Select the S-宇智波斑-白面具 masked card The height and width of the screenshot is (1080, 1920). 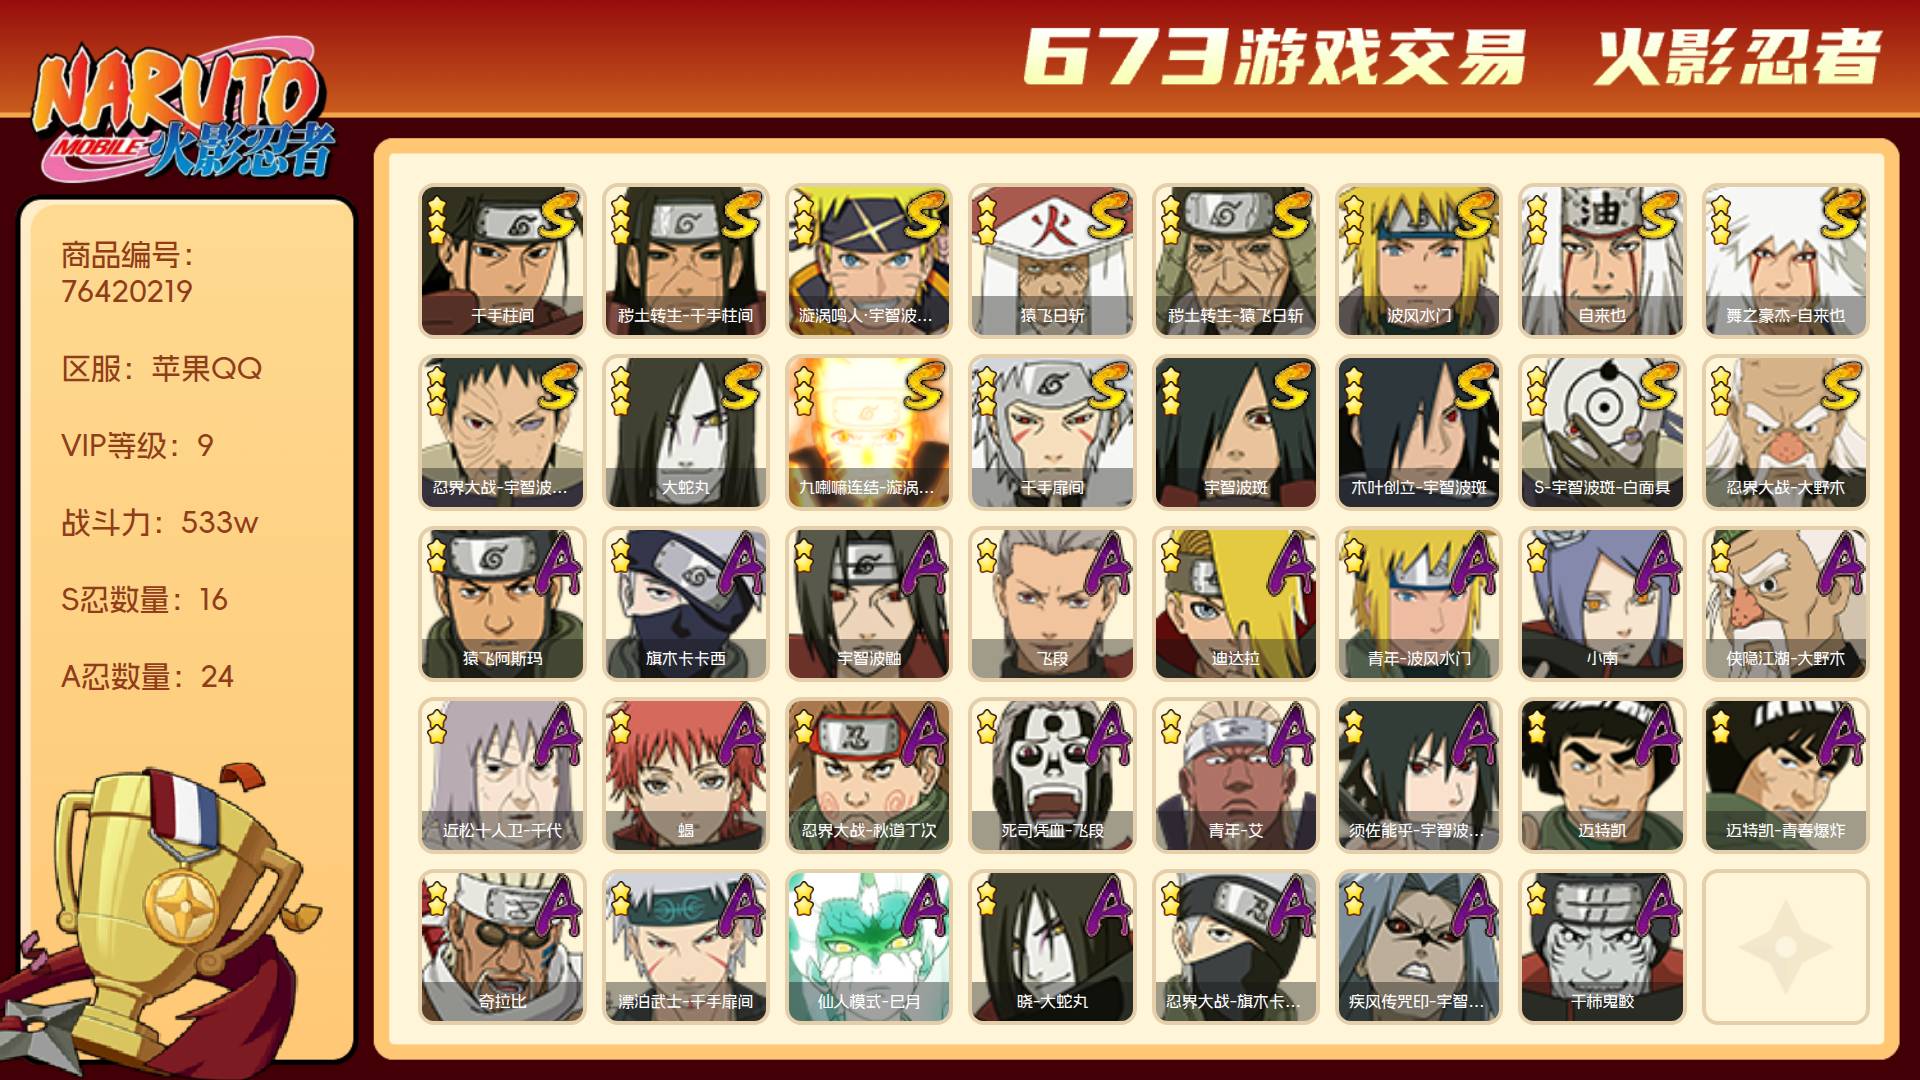(1602, 433)
